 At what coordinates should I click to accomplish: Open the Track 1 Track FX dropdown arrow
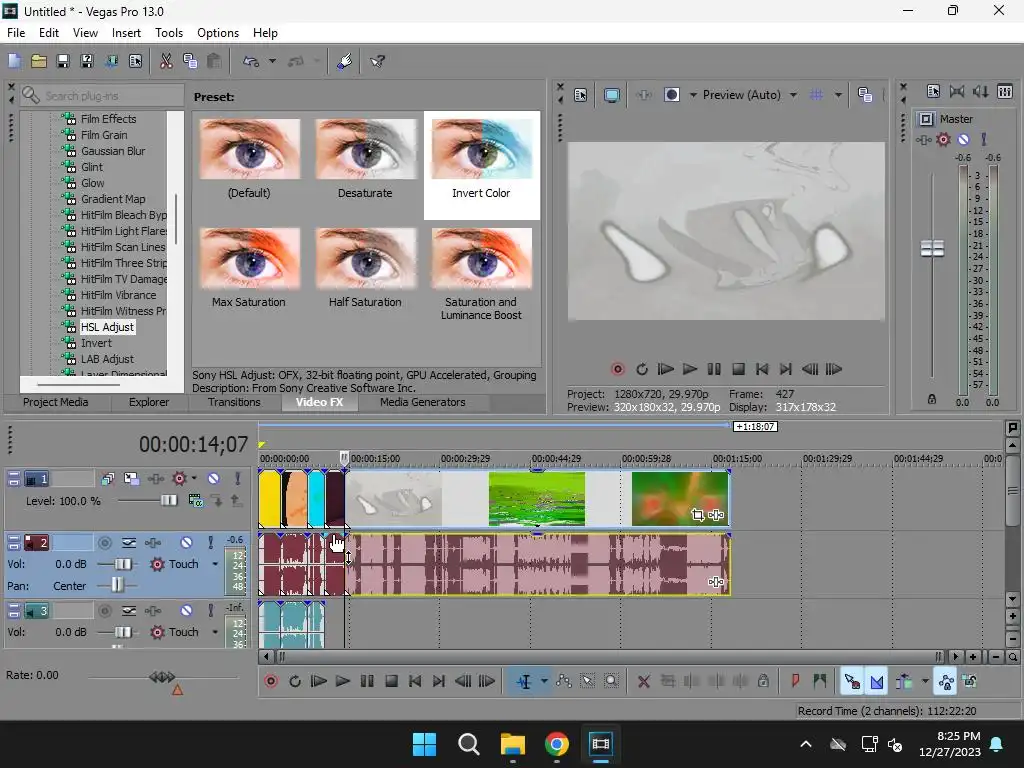[x=194, y=479]
